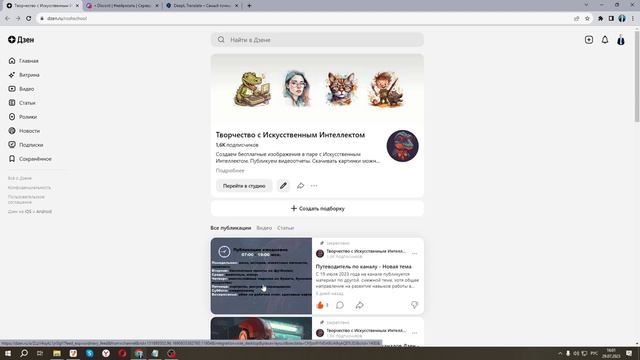
Task: Like the Путеводитель по каналу post
Action: (x=320, y=305)
